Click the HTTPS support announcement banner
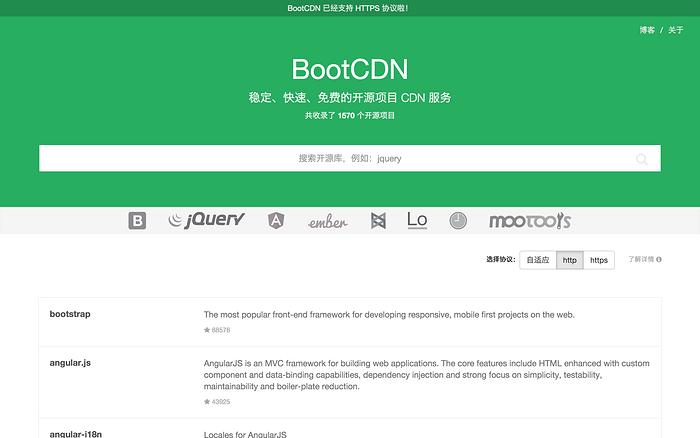The width and height of the screenshot is (700, 438). click(x=348, y=8)
